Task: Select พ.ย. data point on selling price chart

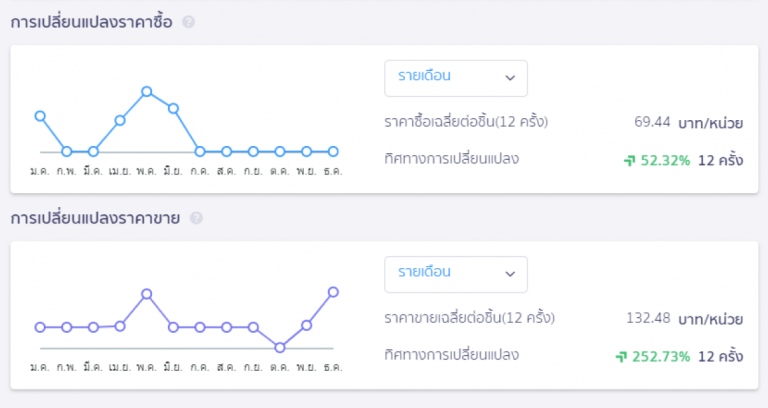Action: pyautogui.click(x=306, y=325)
